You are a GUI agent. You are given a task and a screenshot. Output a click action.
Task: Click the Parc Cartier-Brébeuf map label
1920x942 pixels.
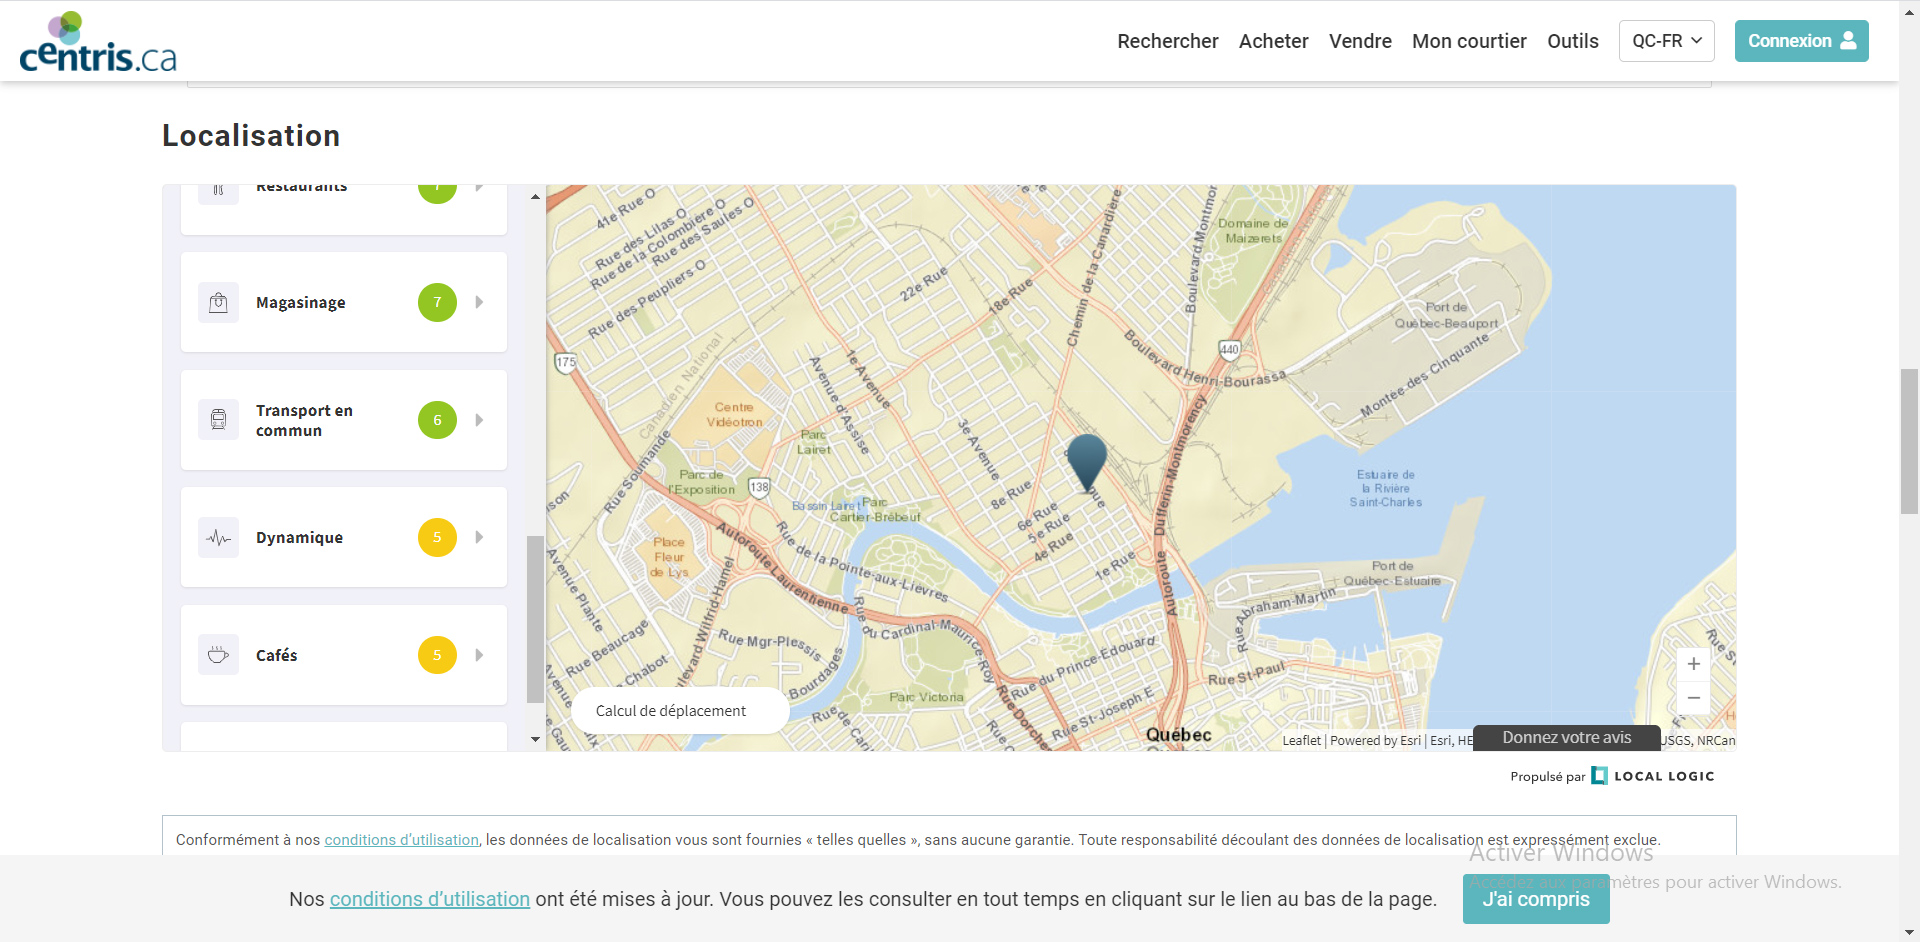(875, 510)
